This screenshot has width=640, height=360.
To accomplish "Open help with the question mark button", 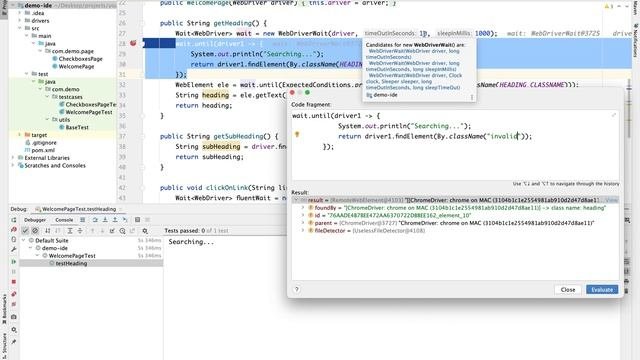I will pyautogui.click(x=297, y=289).
